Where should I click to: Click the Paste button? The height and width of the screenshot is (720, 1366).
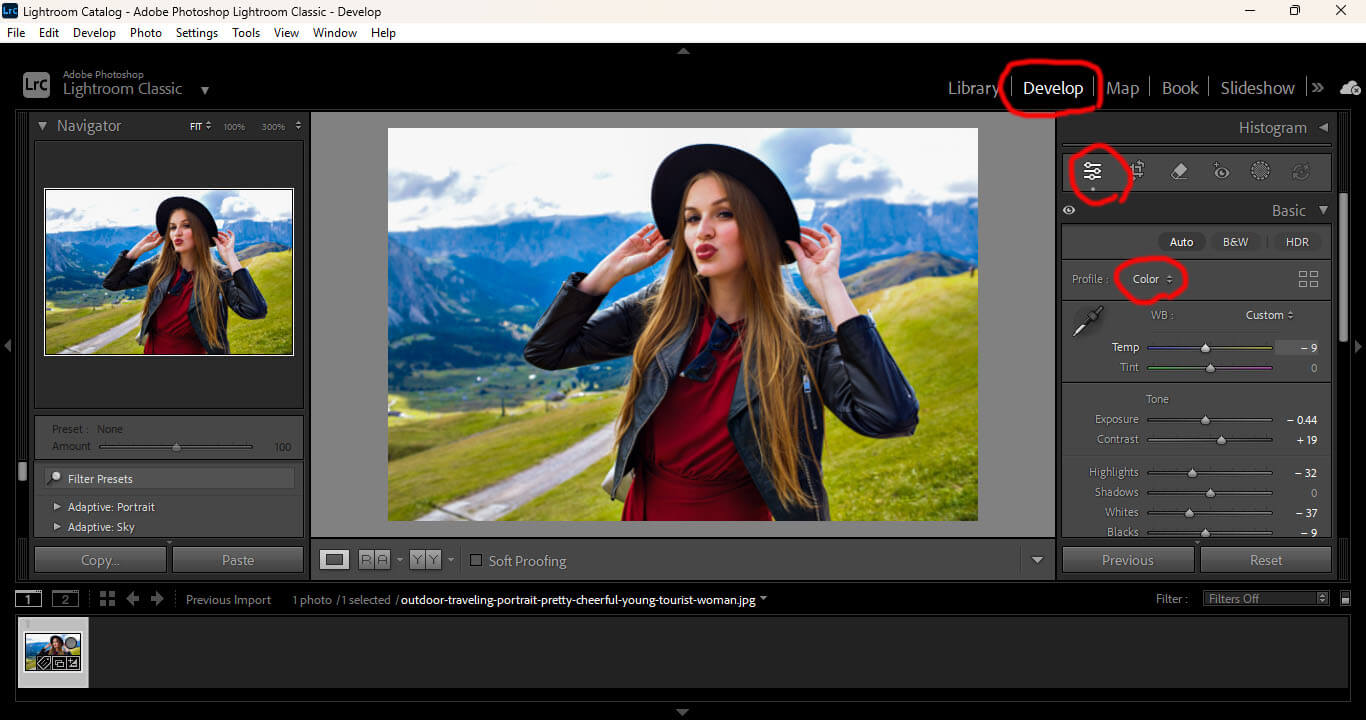[237, 560]
